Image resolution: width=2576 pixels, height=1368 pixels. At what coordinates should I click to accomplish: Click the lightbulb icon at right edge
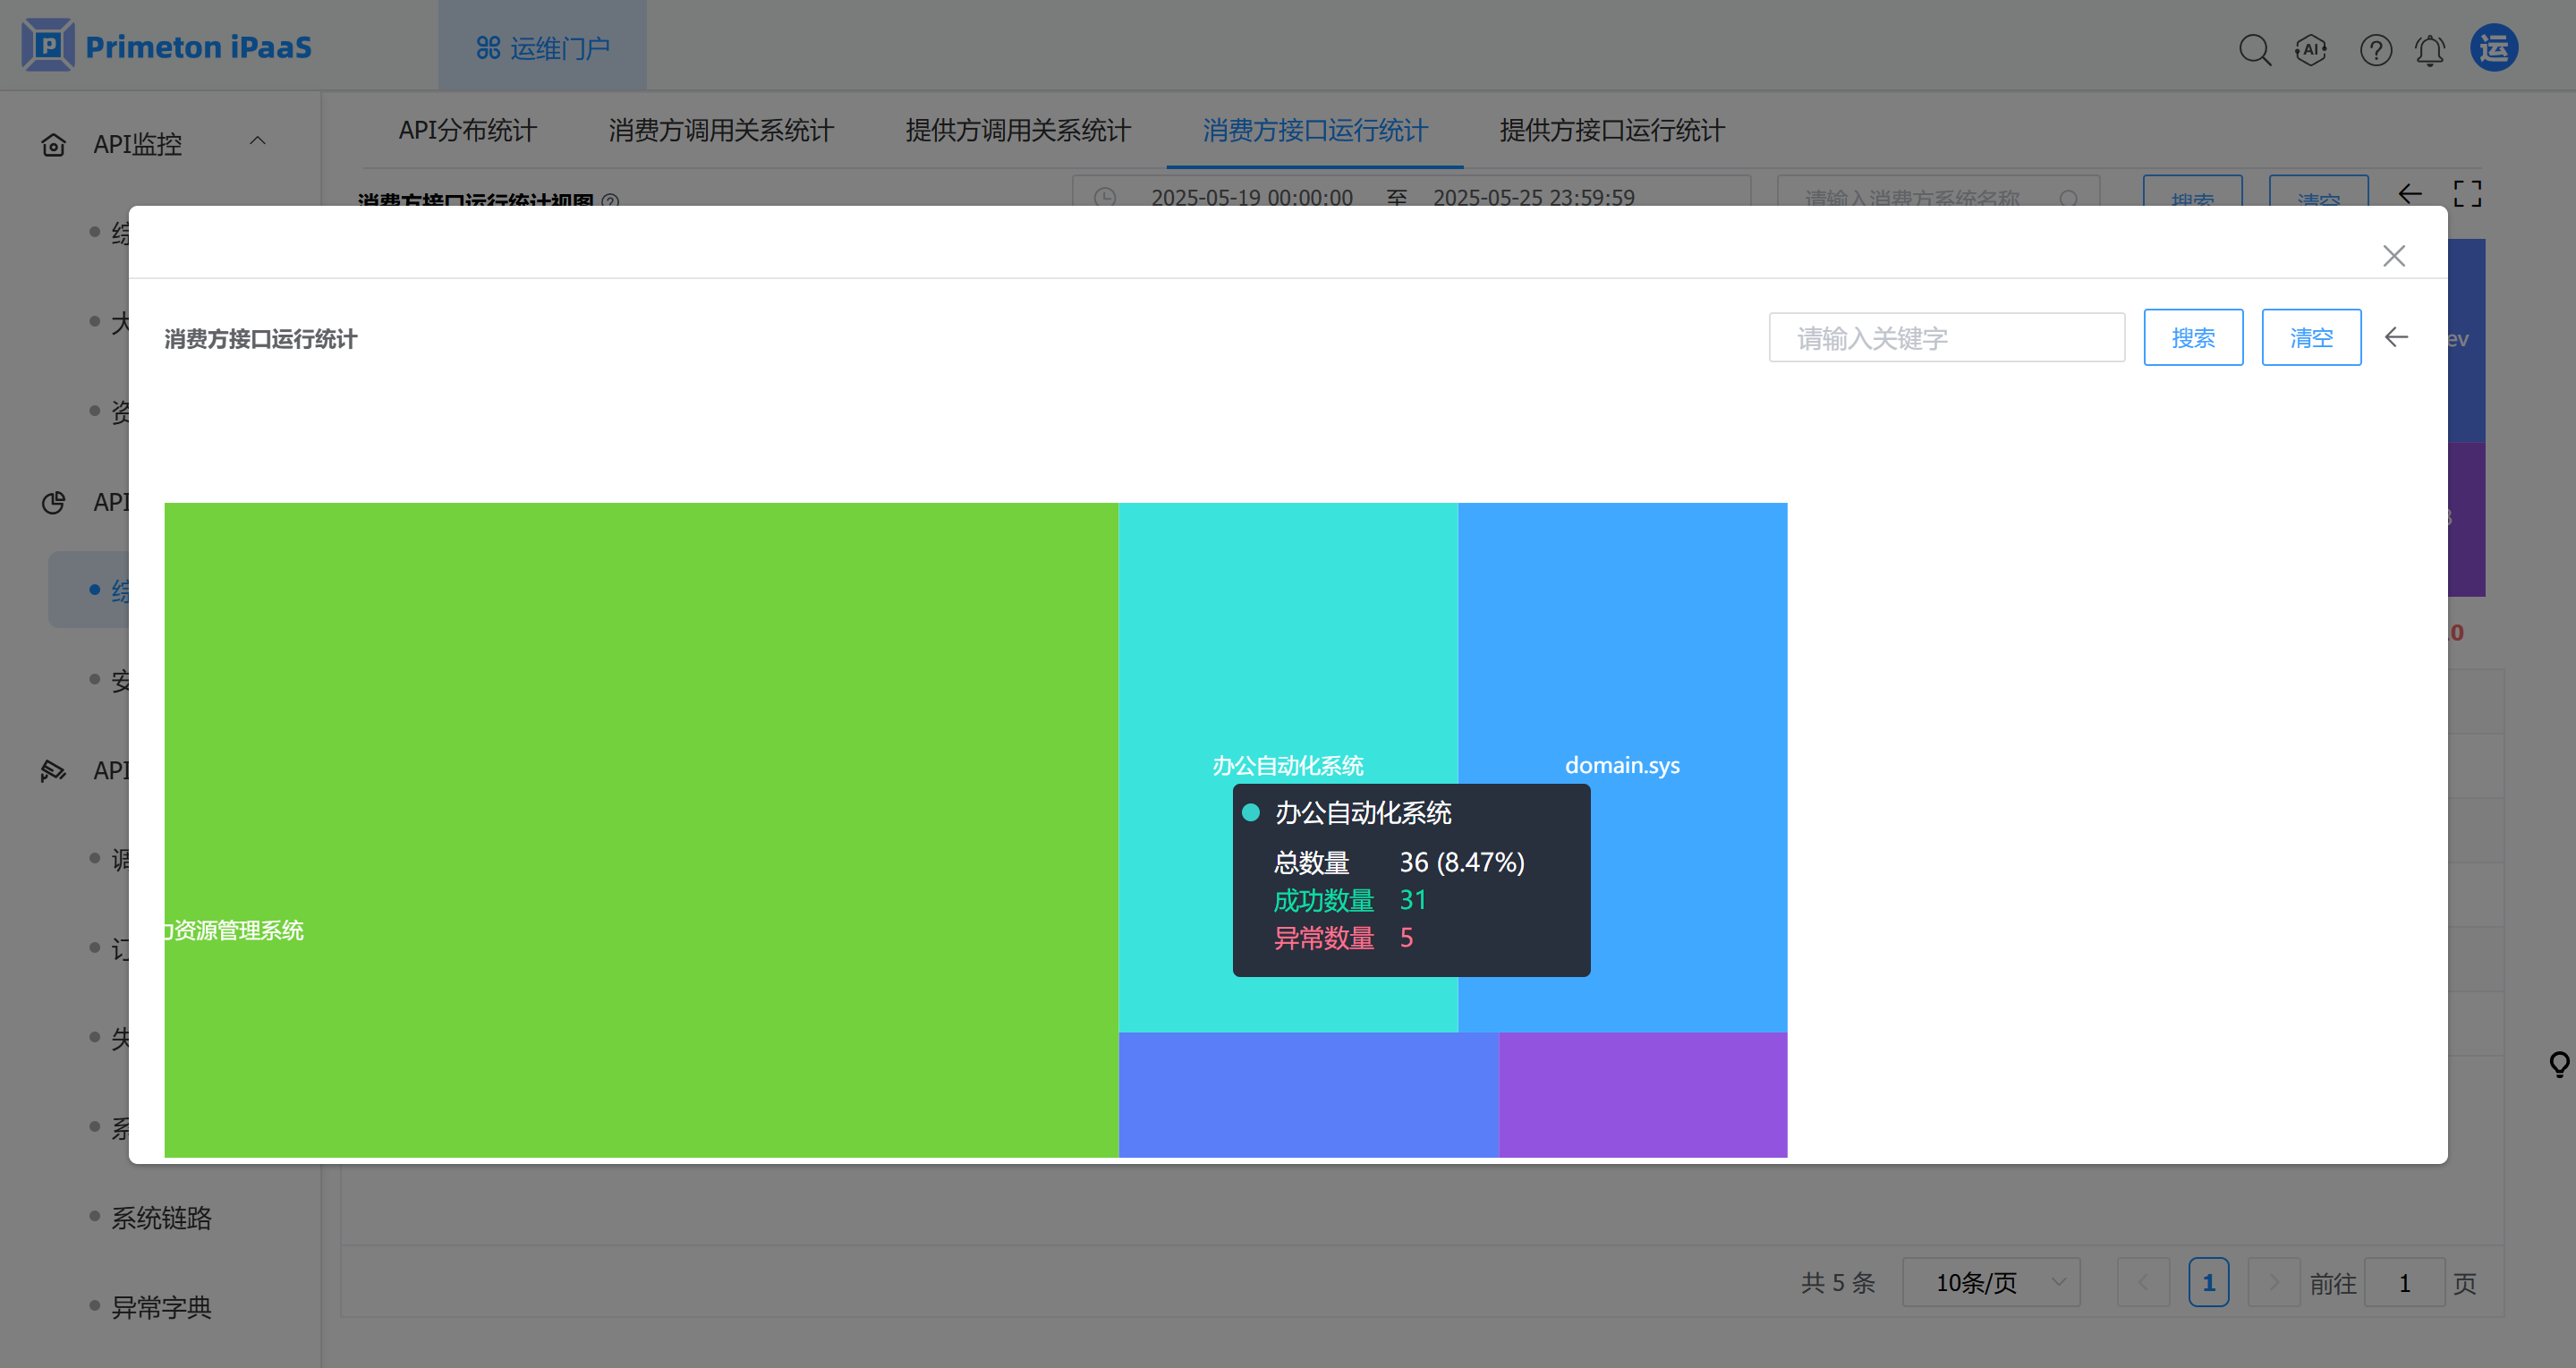point(2559,1063)
